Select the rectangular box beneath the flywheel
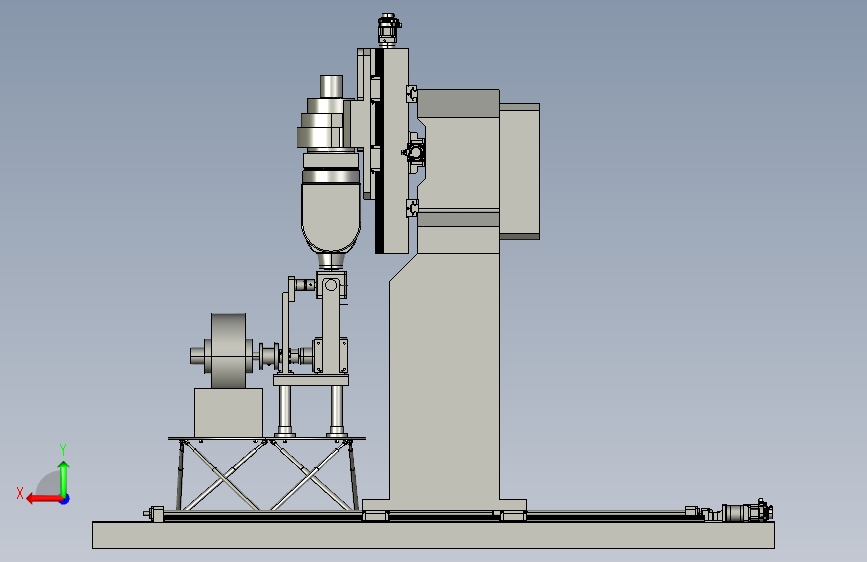This screenshot has width=867, height=562. click(228, 413)
